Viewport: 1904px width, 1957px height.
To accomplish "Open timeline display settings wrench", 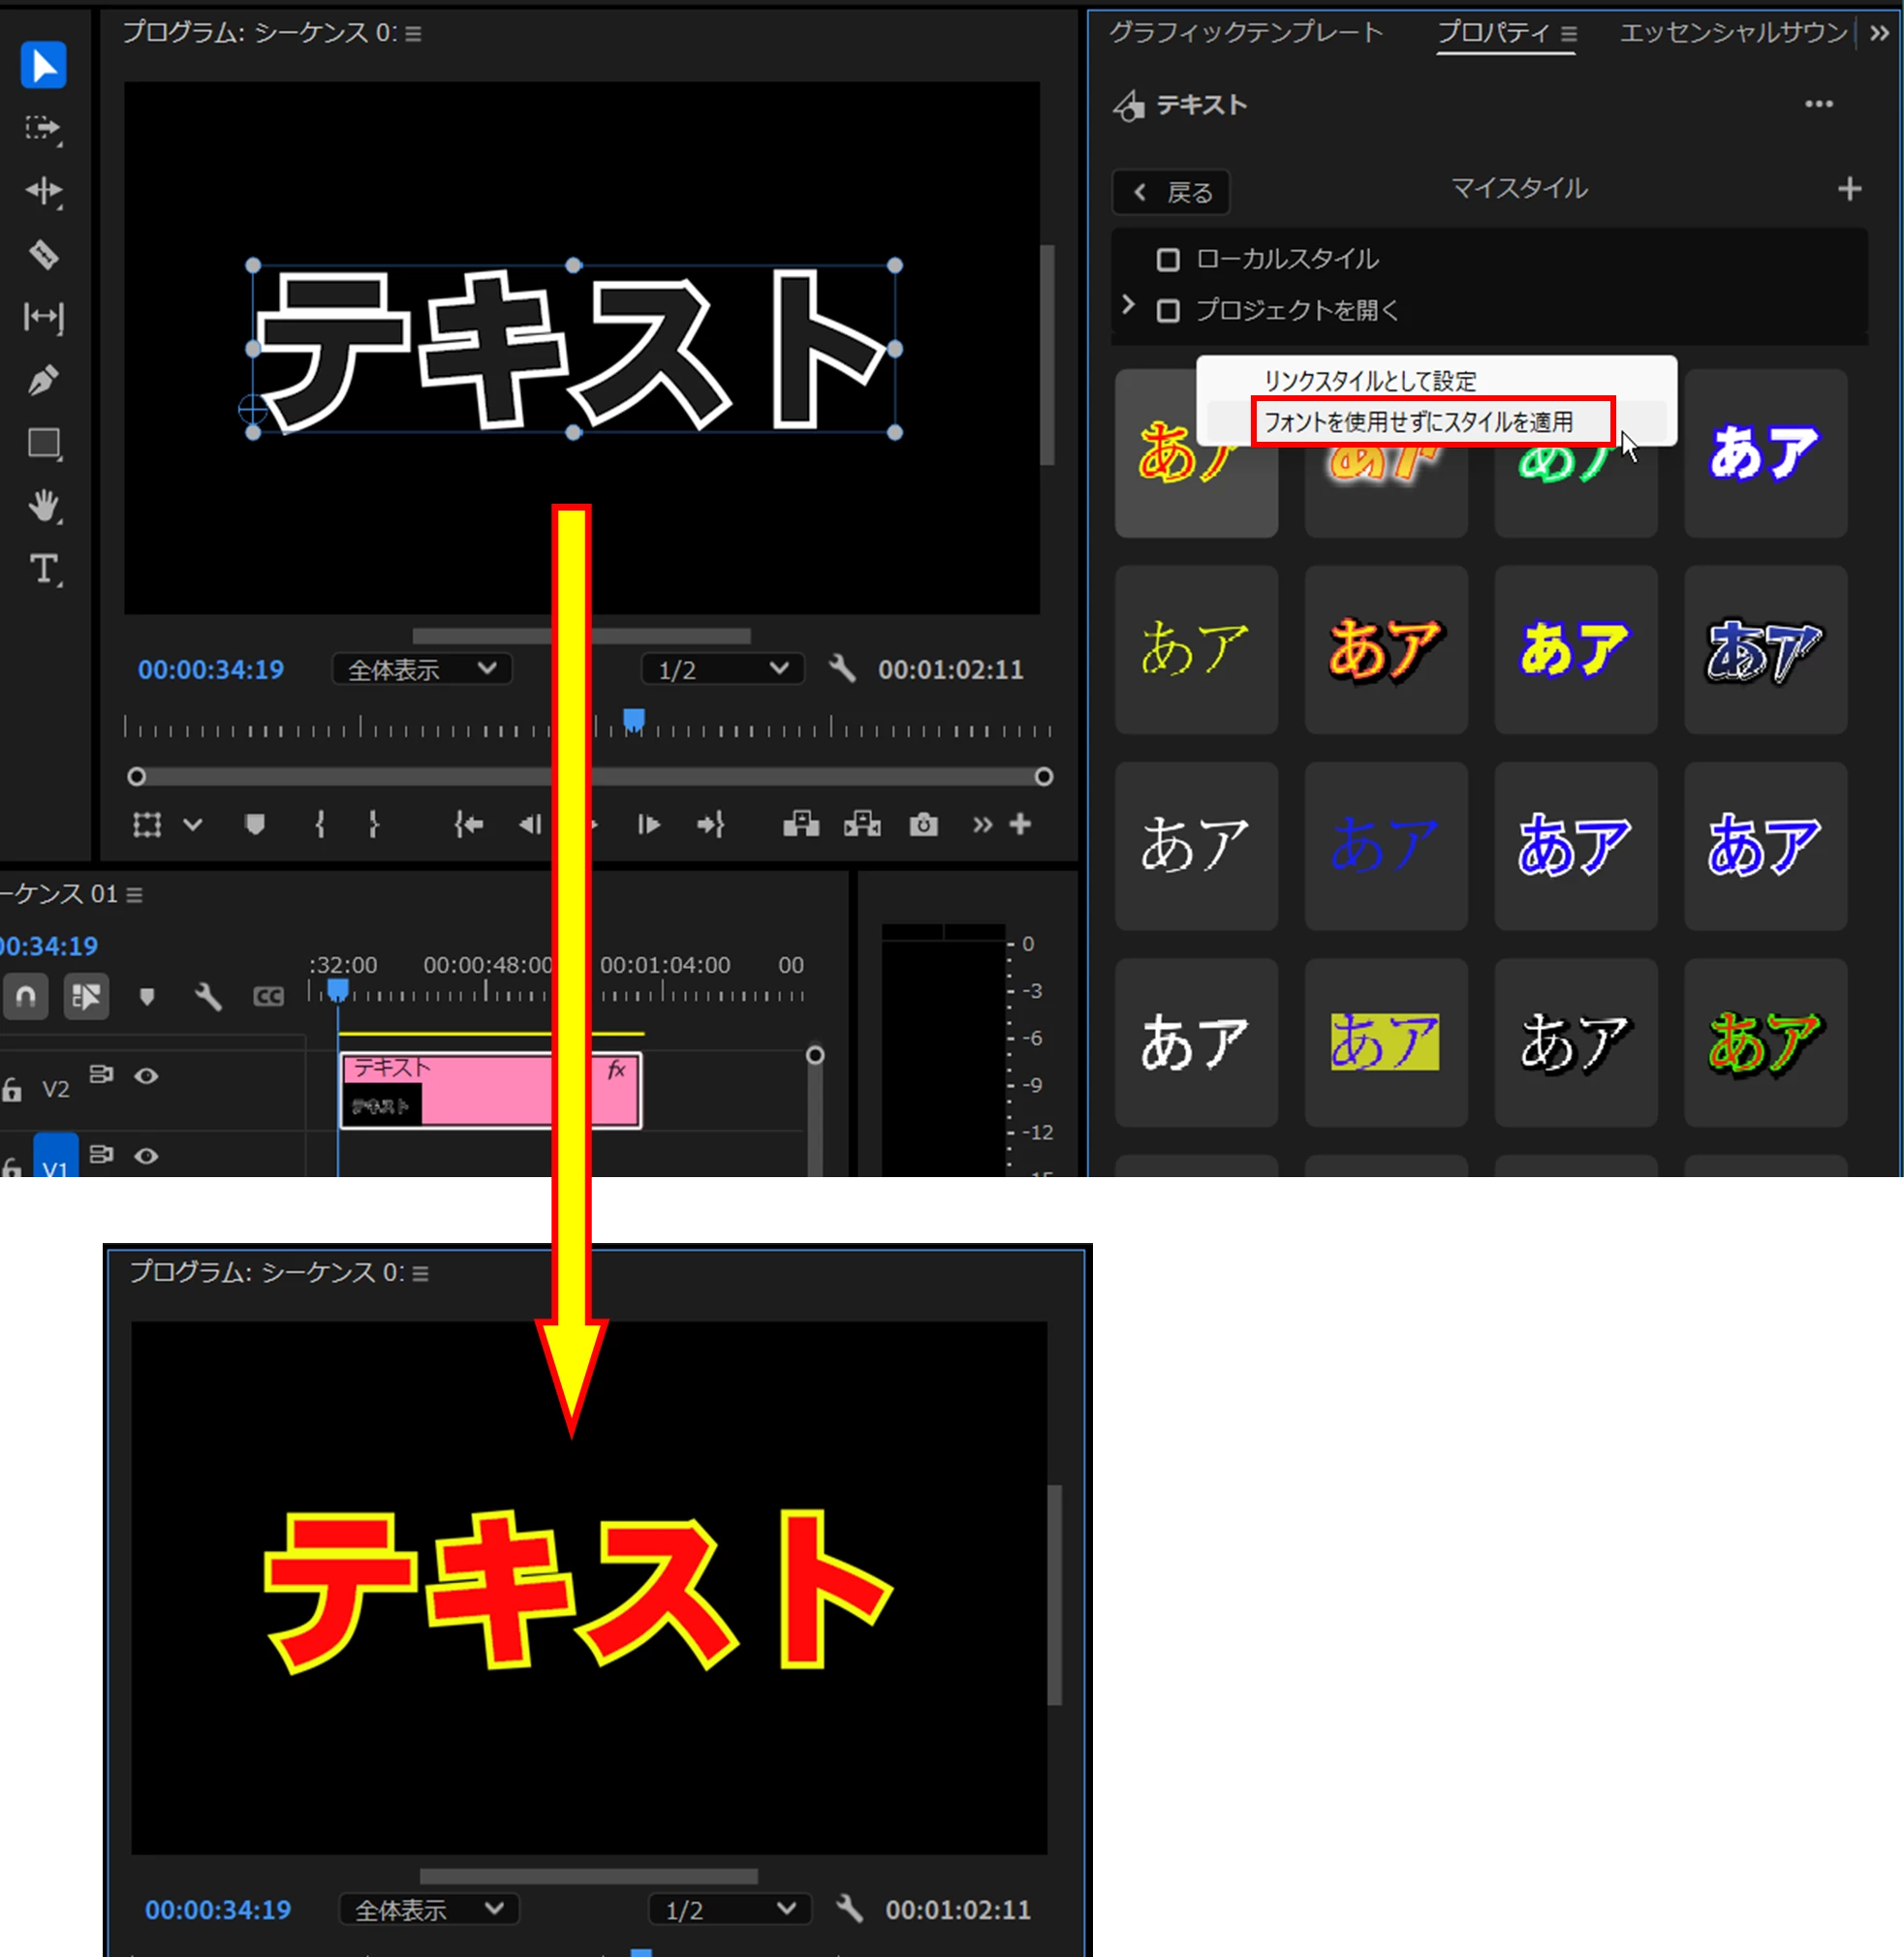I will [208, 996].
